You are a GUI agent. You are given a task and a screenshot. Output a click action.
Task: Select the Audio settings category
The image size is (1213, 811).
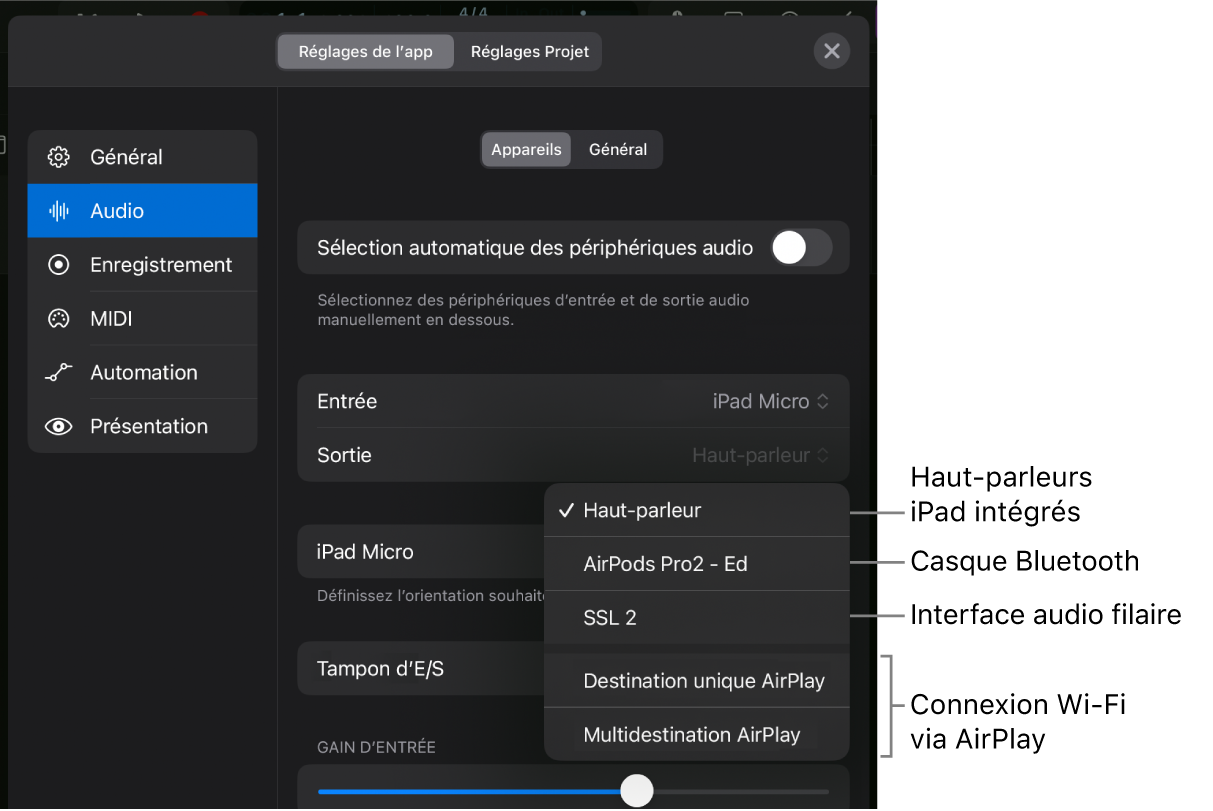(142, 210)
